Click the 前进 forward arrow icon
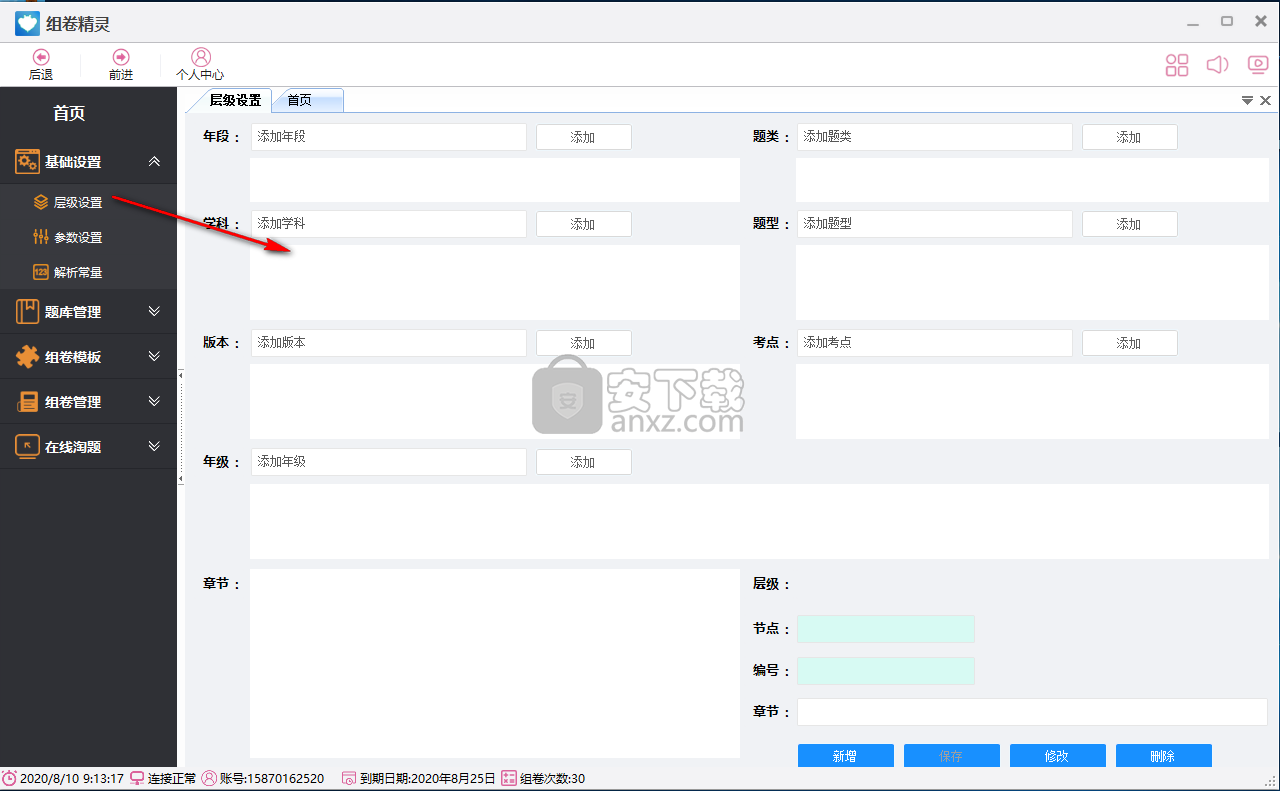 121,57
